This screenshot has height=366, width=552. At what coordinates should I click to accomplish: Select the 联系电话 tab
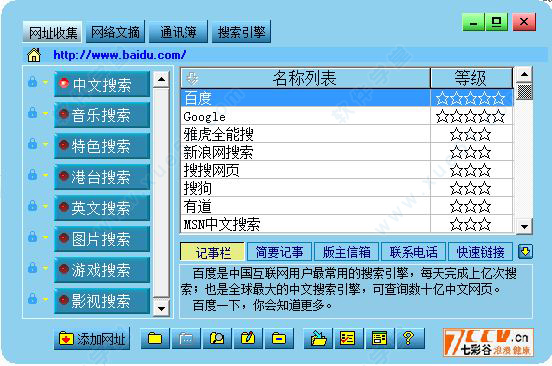(x=413, y=252)
